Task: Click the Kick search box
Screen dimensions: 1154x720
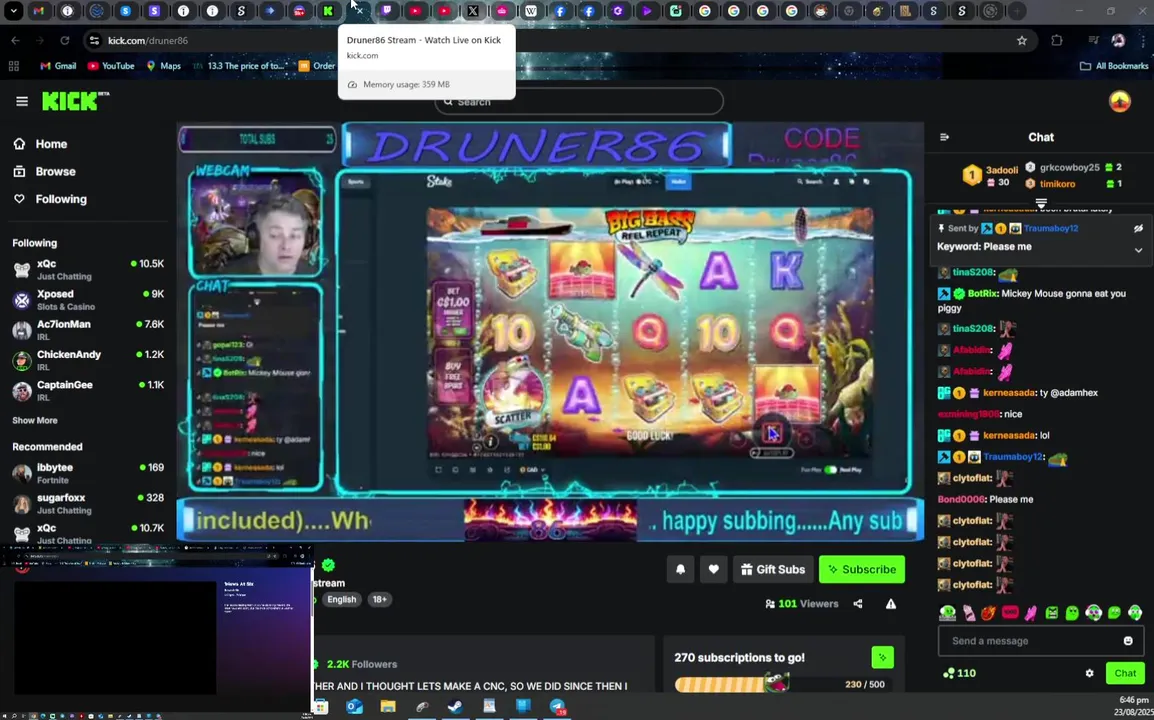Action: pos(578,102)
